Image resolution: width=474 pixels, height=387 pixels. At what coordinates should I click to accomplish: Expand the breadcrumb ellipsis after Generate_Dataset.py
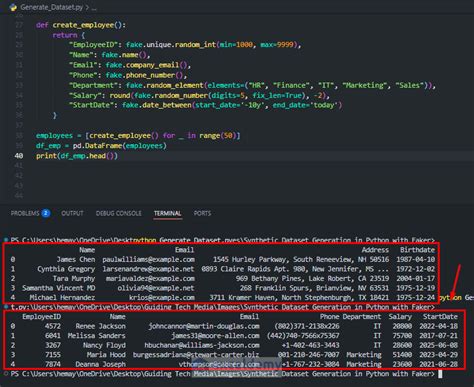tap(94, 8)
